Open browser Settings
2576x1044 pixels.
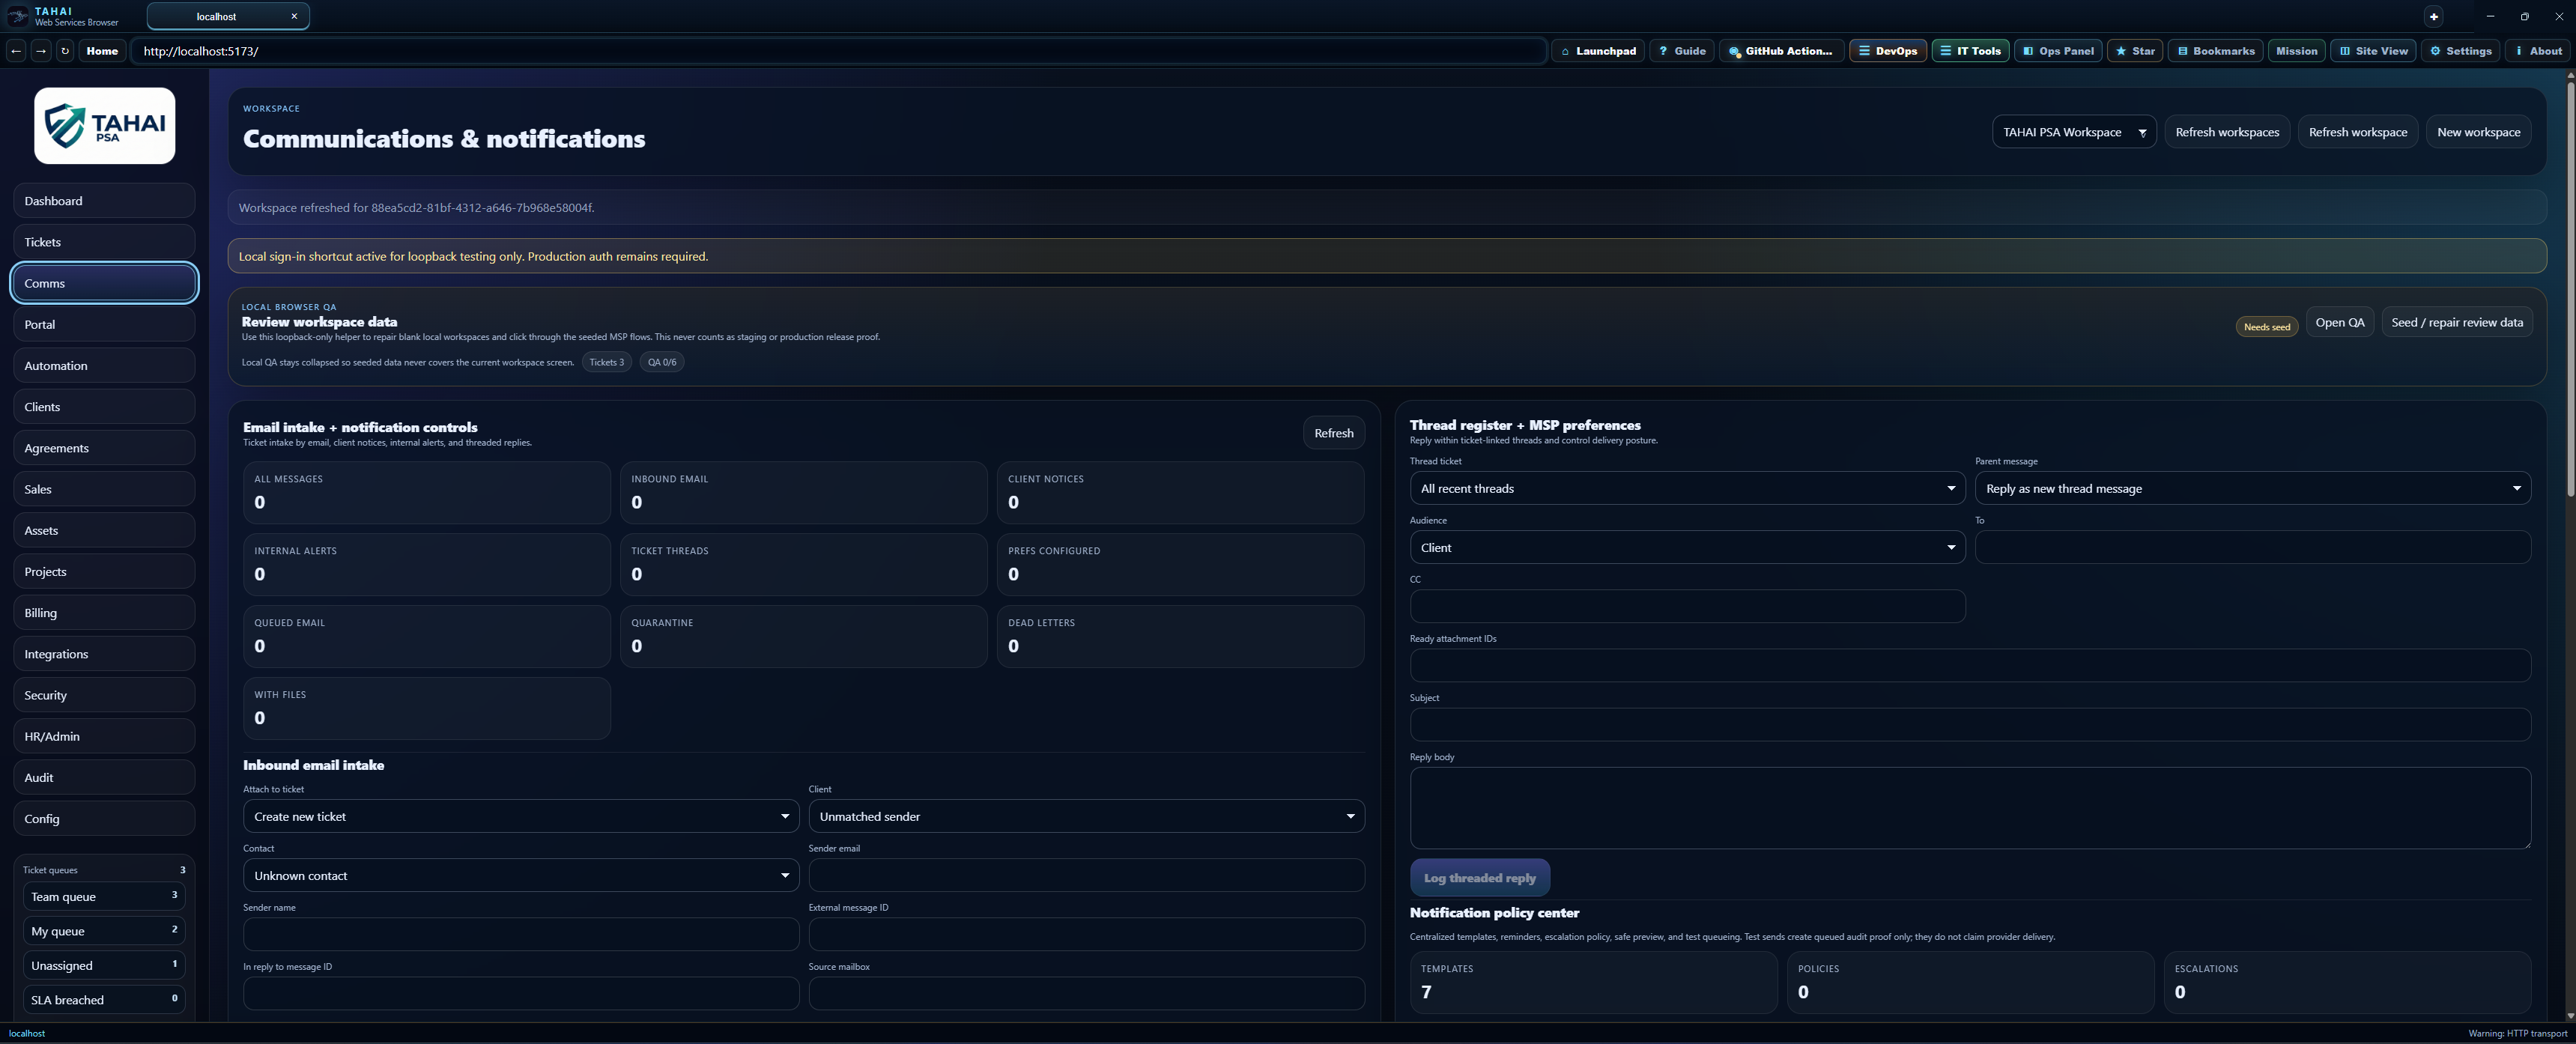pyautogui.click(x=2460, y=51)
